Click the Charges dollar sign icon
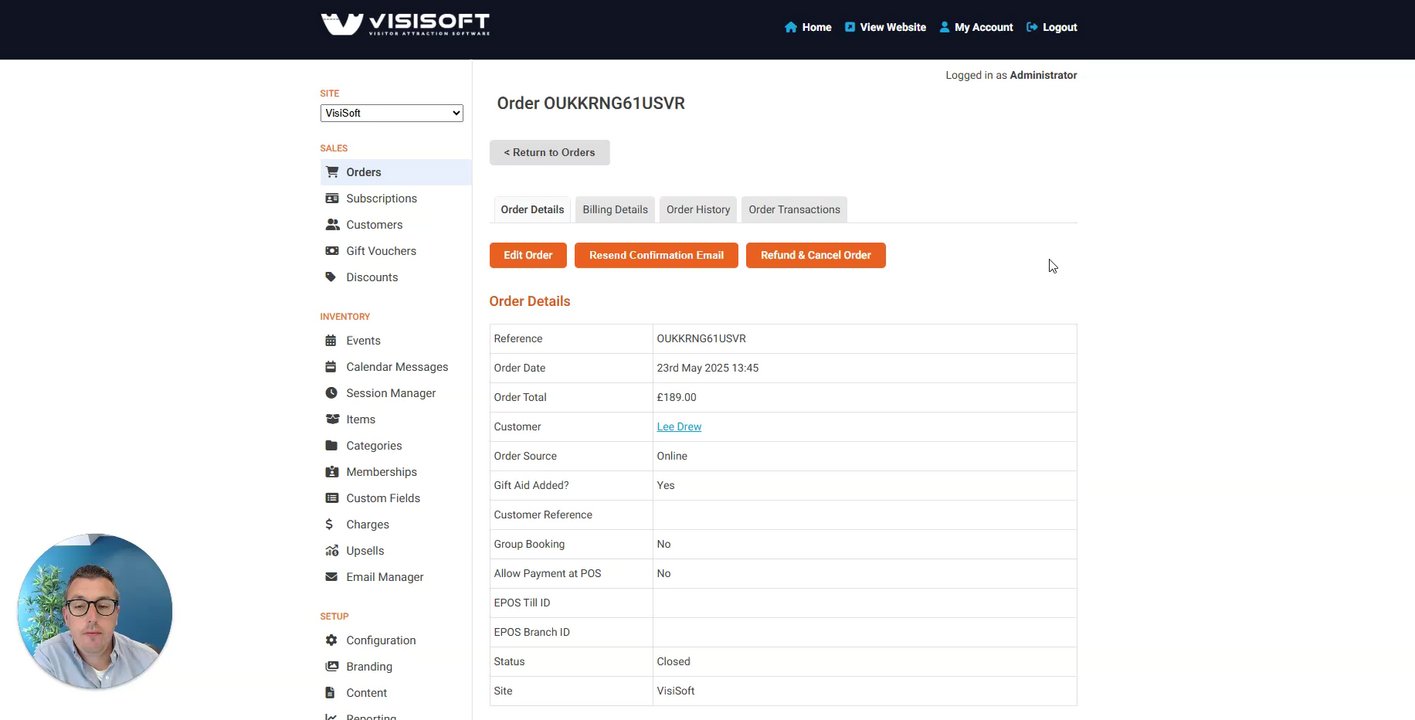Screen dimensions: 1415x720 (330, 524)
